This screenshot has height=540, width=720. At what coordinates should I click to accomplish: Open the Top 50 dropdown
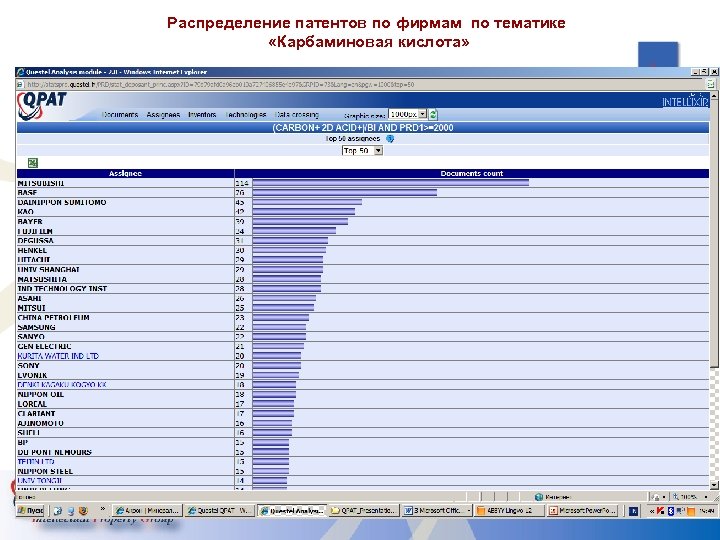point(362,151)
